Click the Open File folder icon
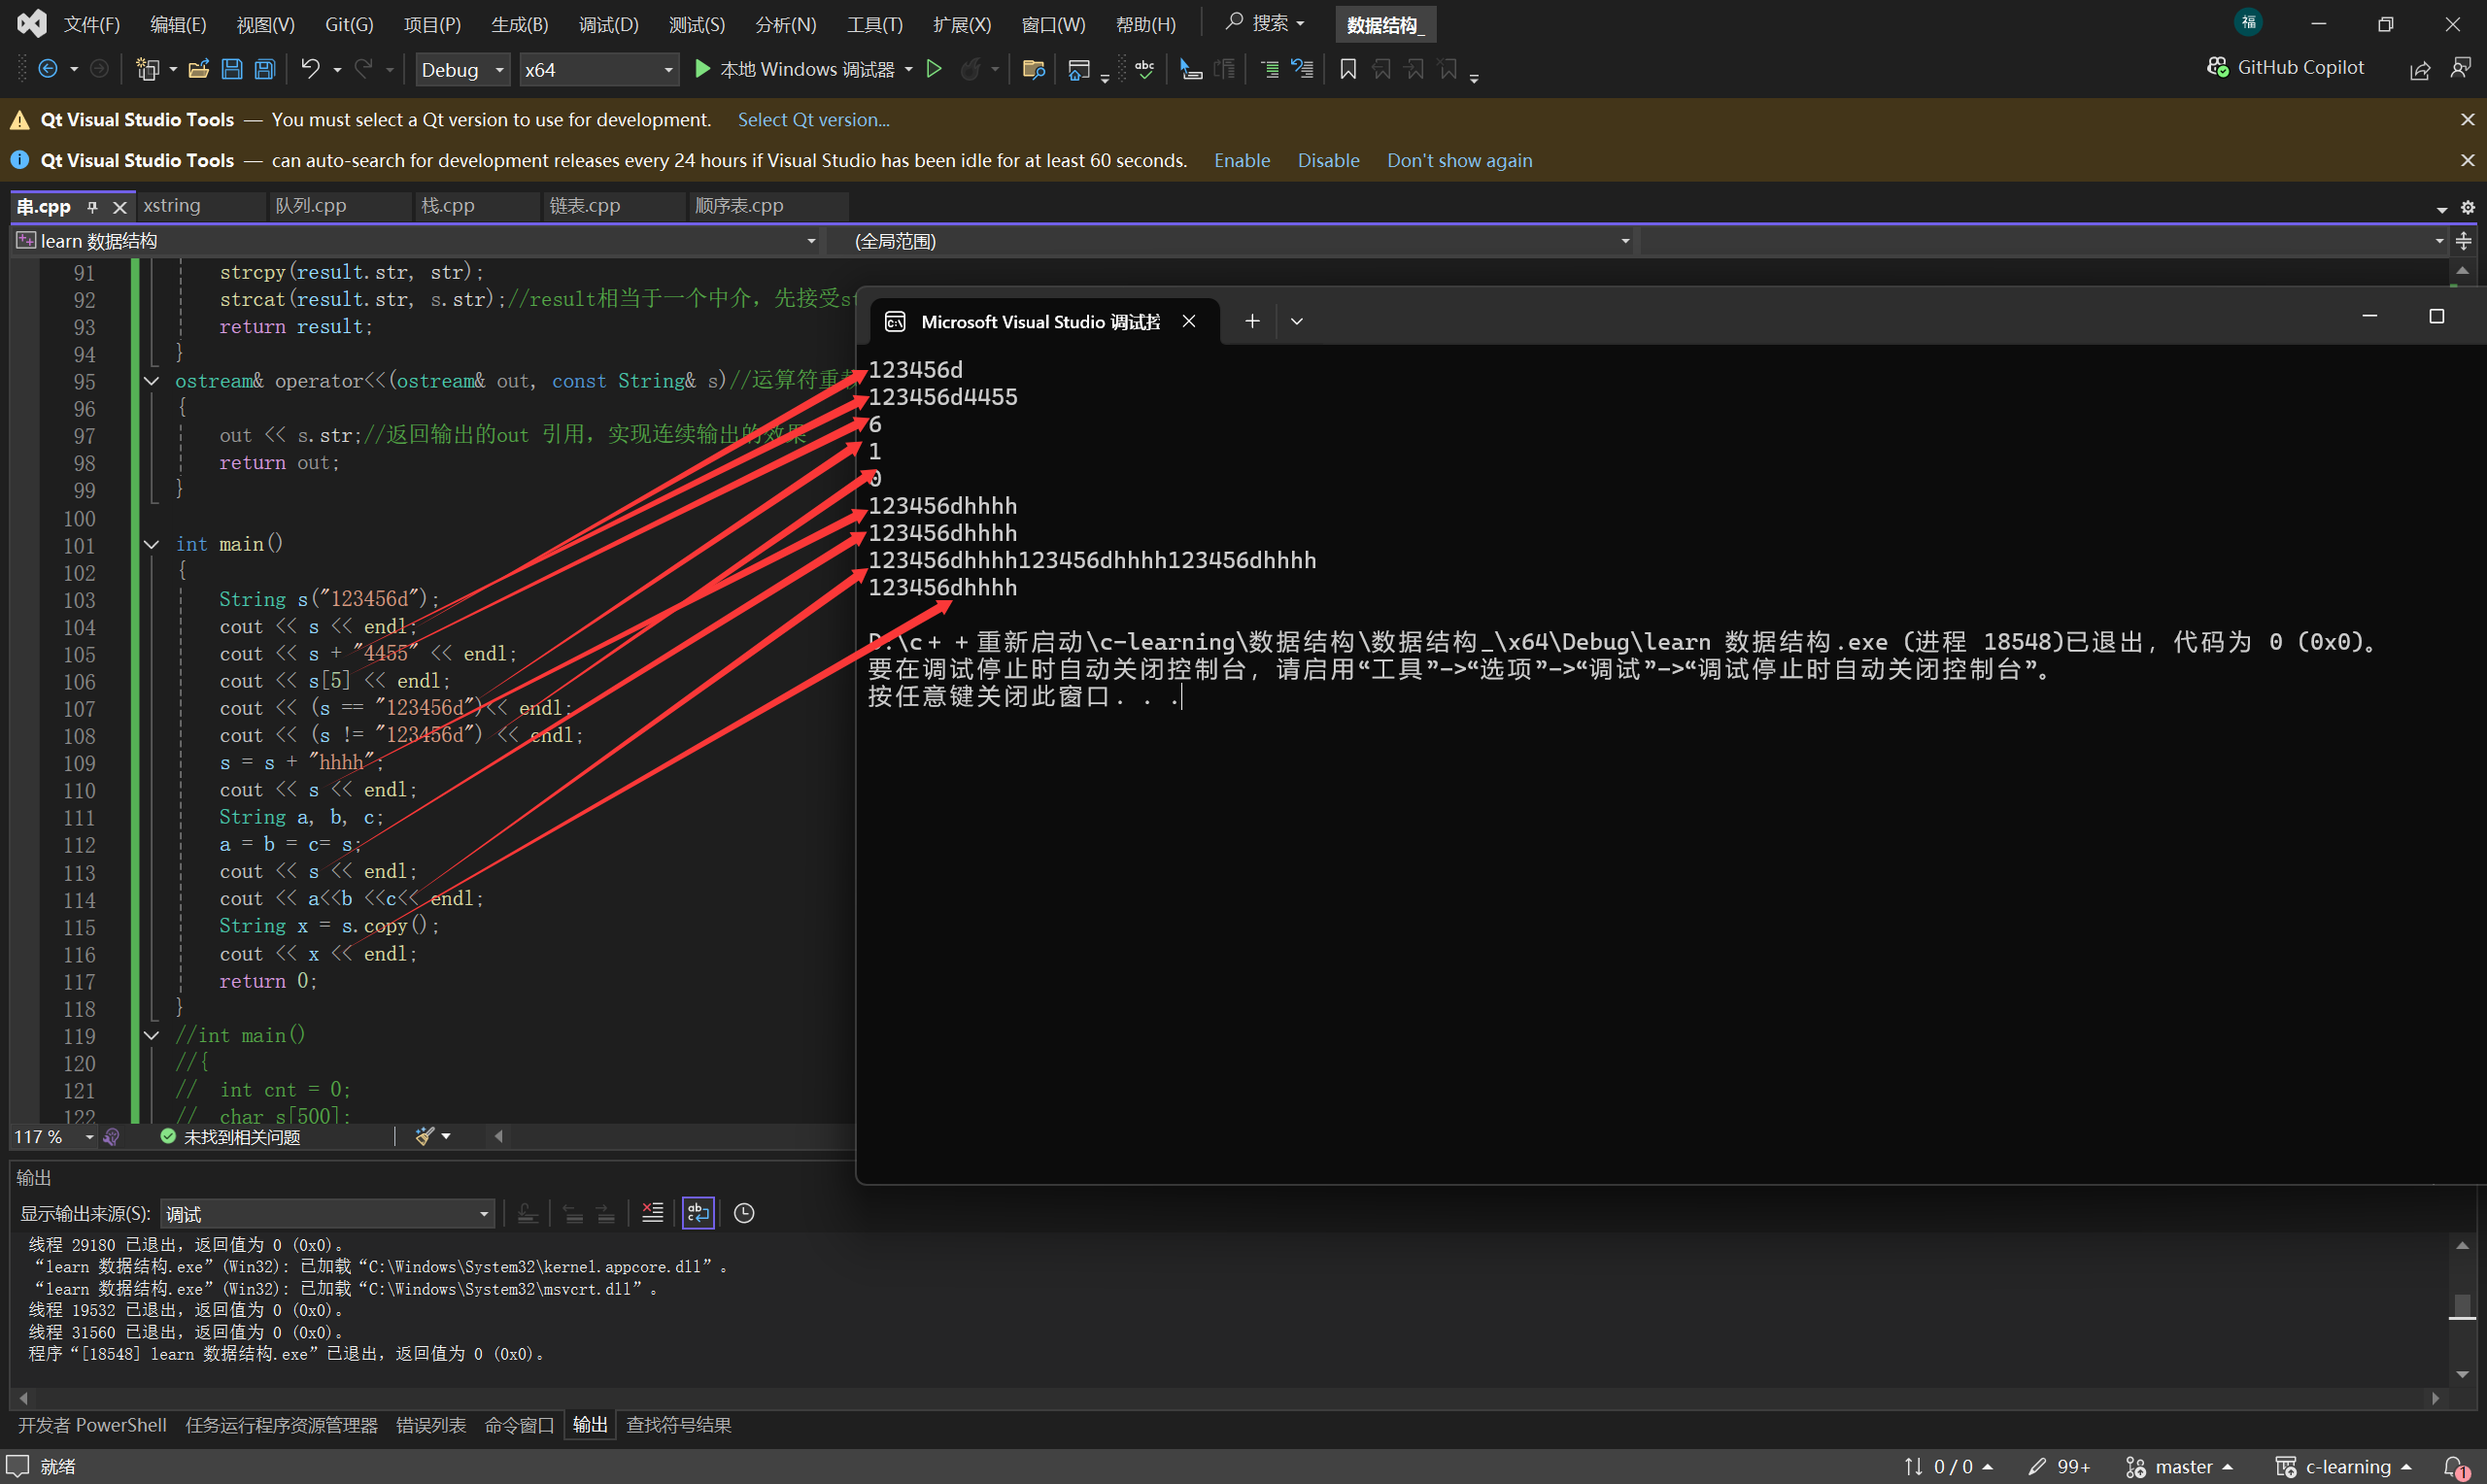This screenshot has height=1484, width=2487. pyautogui.click(x=198, y=69)
